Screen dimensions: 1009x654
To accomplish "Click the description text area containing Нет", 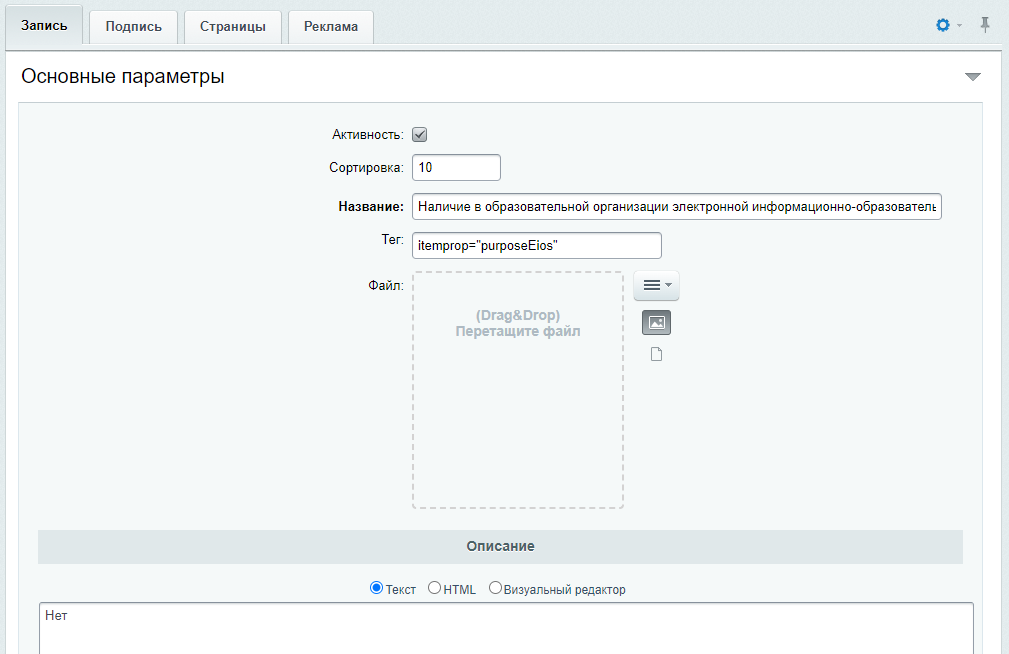I will pos(506,628).
